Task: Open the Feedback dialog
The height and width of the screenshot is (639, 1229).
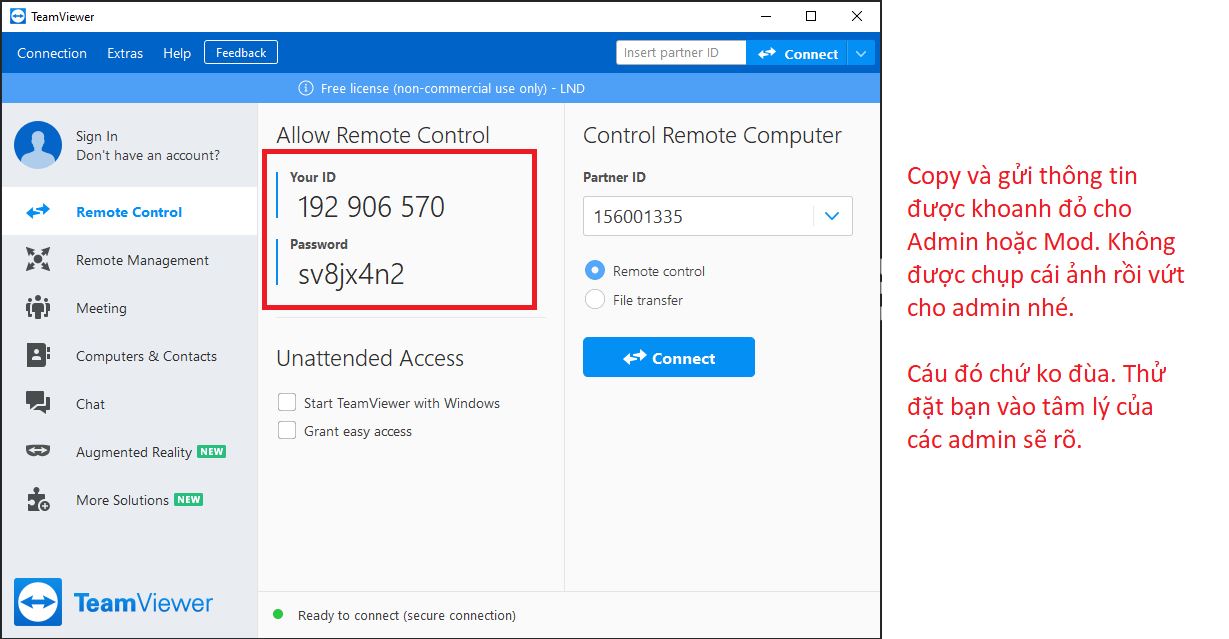Action: click(x=240, y=51)
